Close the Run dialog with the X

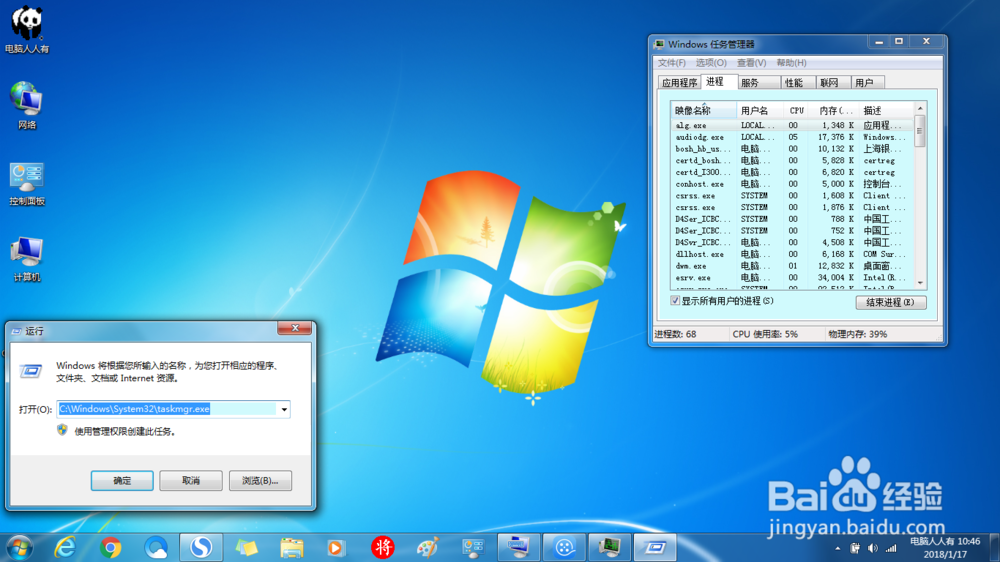295,328
